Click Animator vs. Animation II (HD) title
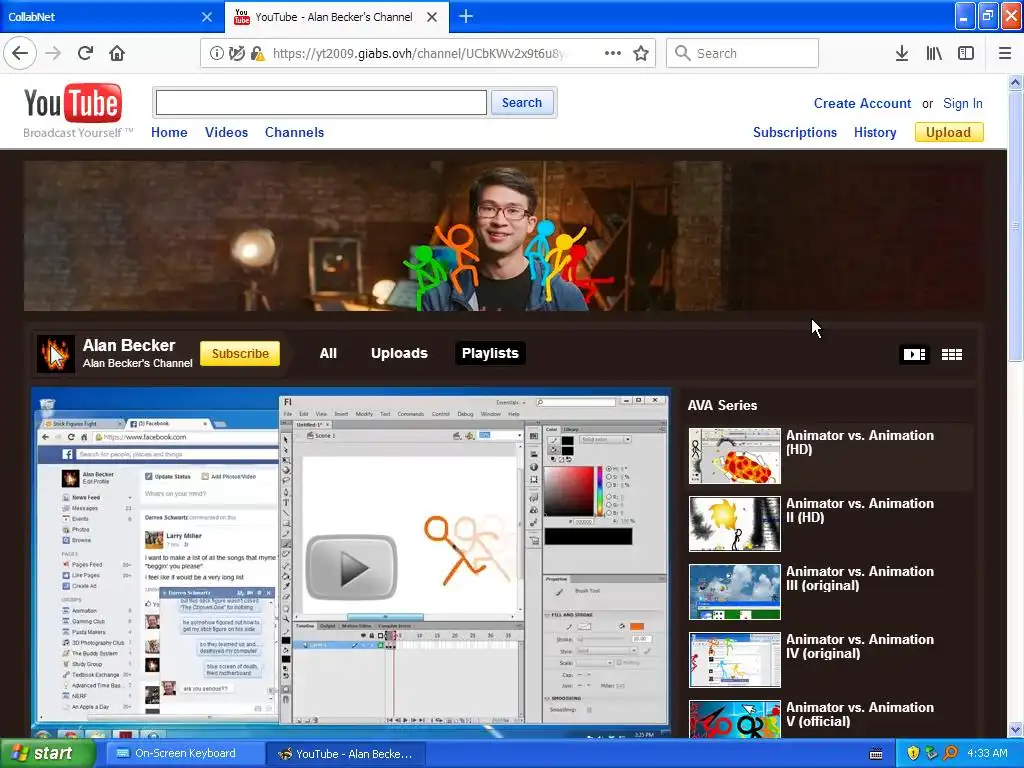The image size is (1024, 768). (x=859, y=510)
